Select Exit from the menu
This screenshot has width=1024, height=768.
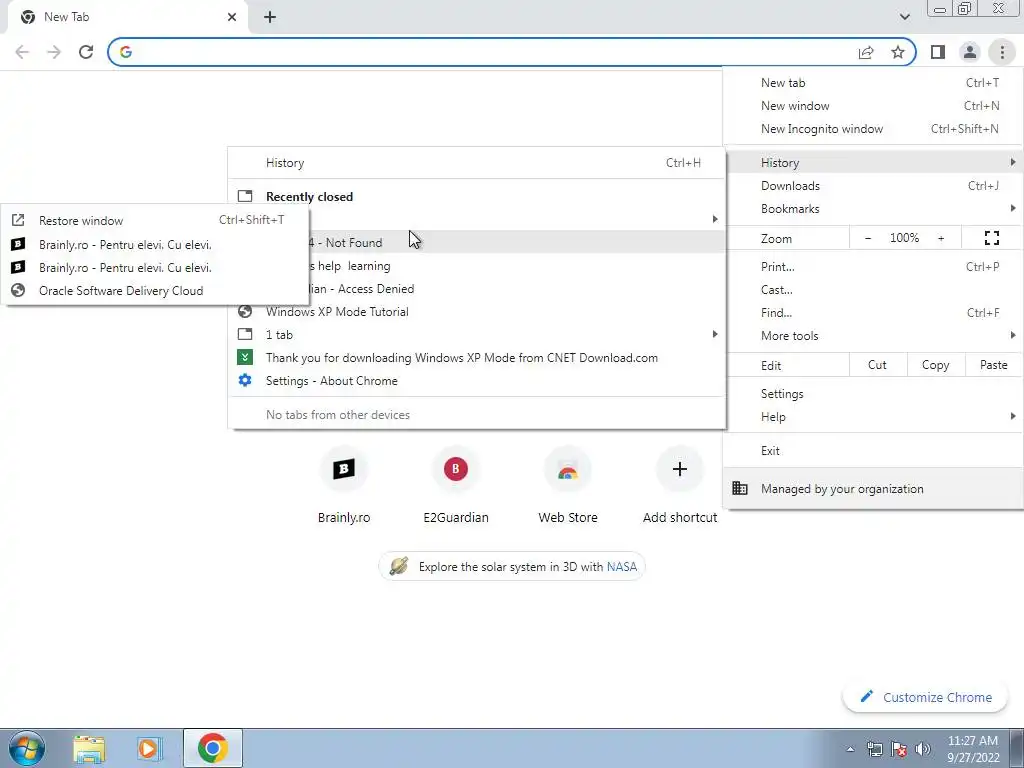point(873,451)
